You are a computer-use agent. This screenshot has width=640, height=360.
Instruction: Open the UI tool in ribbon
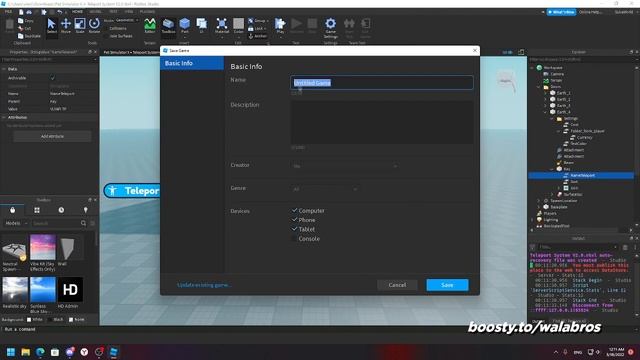(202, 25)
